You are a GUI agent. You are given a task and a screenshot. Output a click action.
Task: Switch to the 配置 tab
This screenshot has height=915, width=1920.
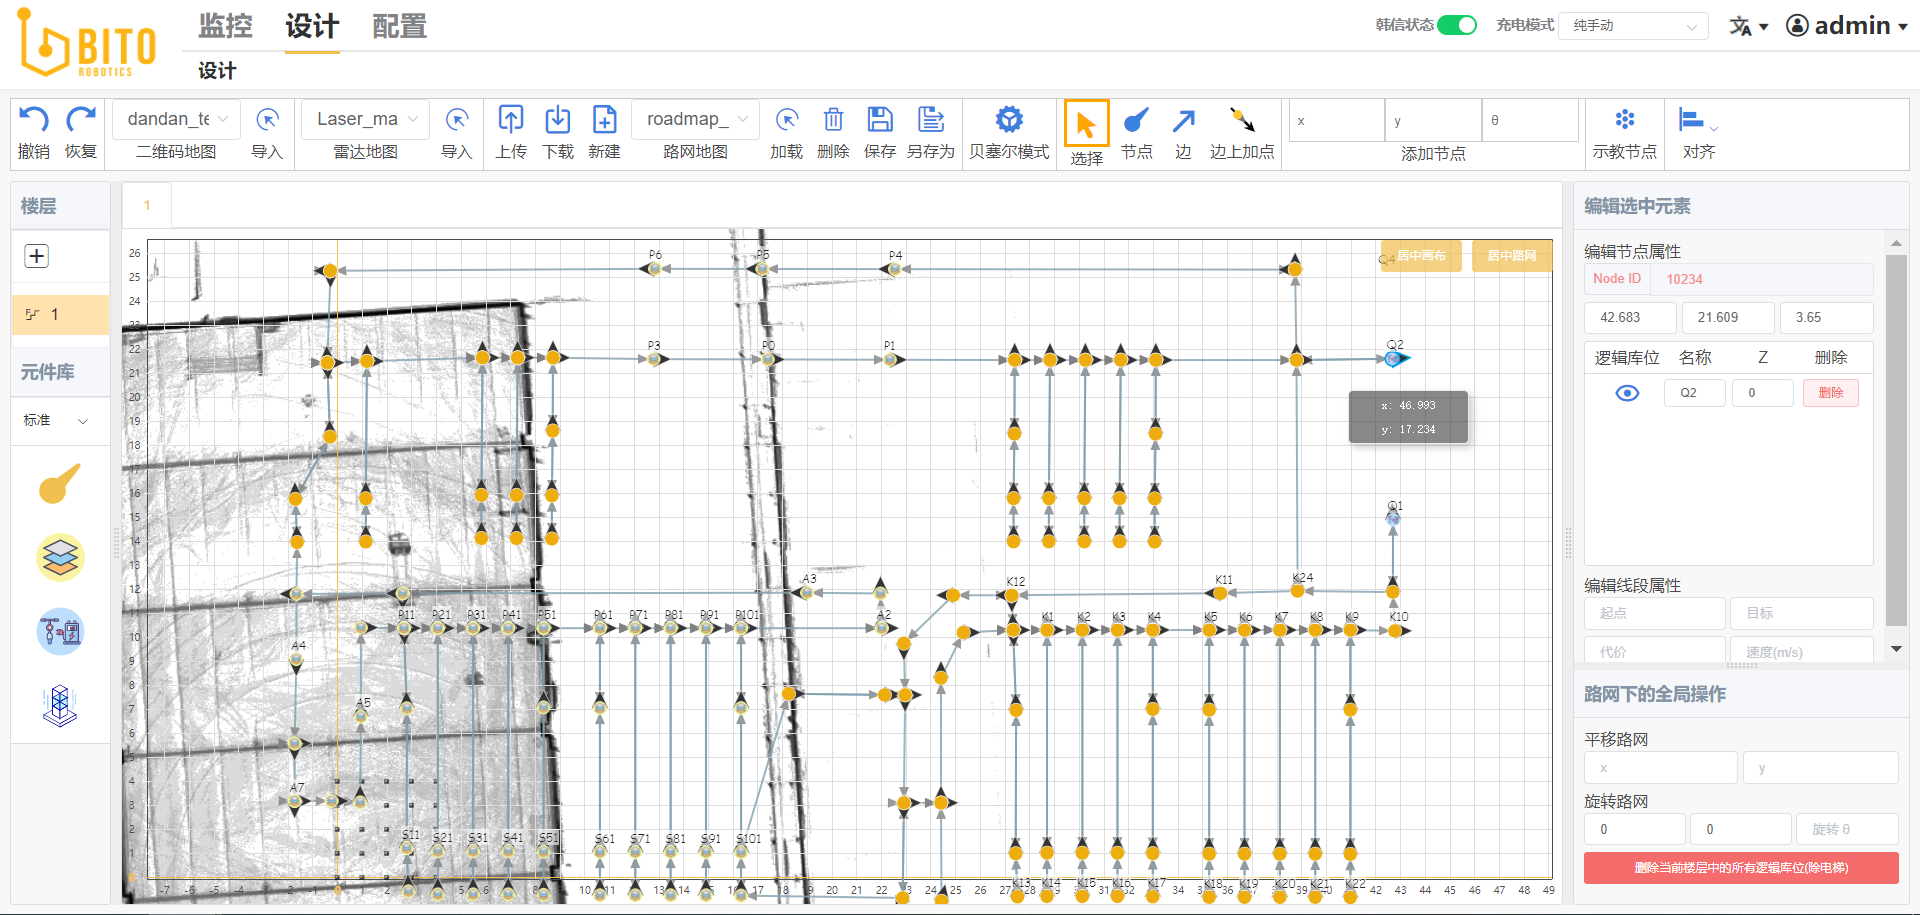point(399,26)
